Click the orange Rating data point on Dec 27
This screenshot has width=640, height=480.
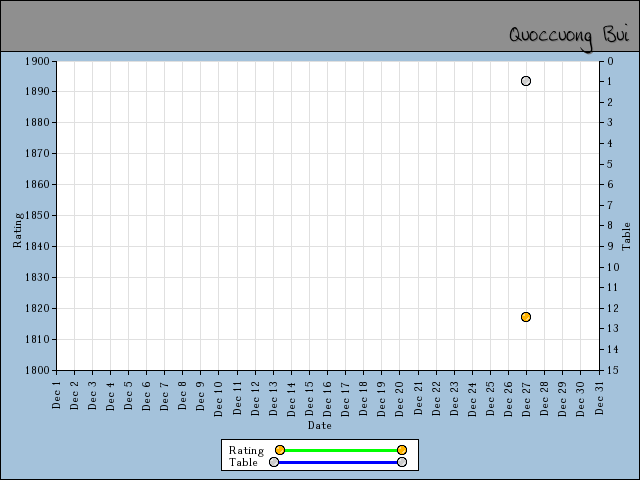coord(526,317)
